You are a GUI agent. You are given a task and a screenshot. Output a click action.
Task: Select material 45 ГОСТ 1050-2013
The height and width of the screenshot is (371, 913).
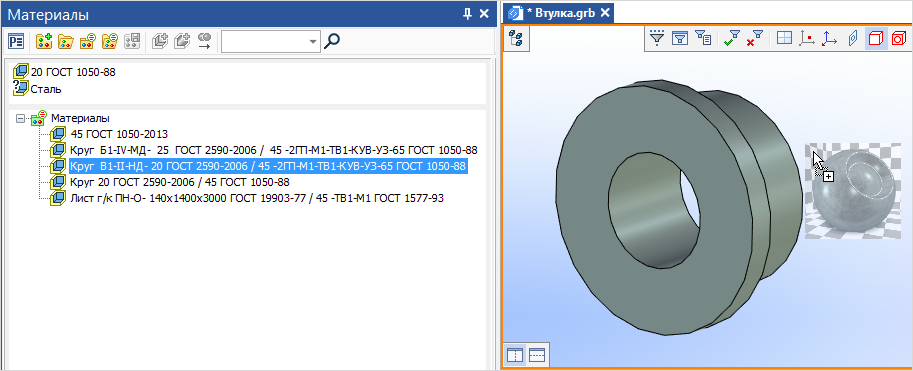119,134
